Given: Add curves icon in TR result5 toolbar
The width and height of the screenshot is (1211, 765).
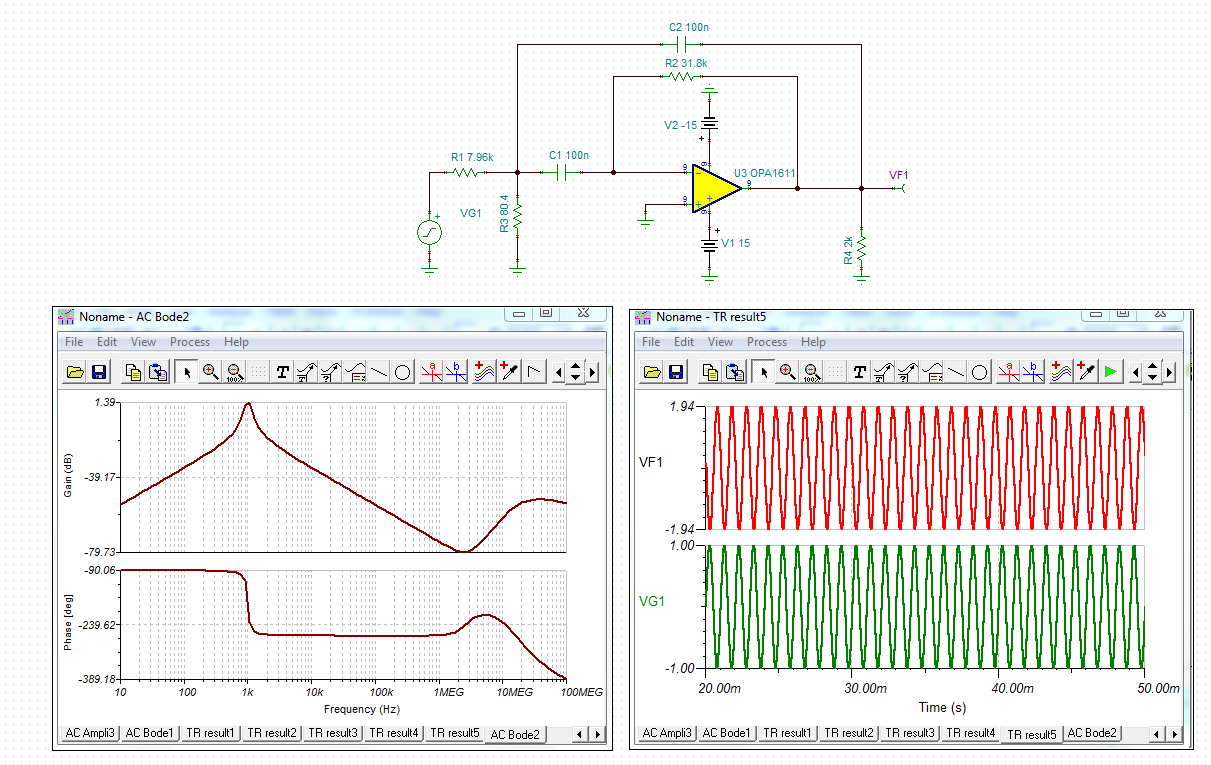Looking at the screenshot, I should pyautogui.click(x=1062, y=372).
